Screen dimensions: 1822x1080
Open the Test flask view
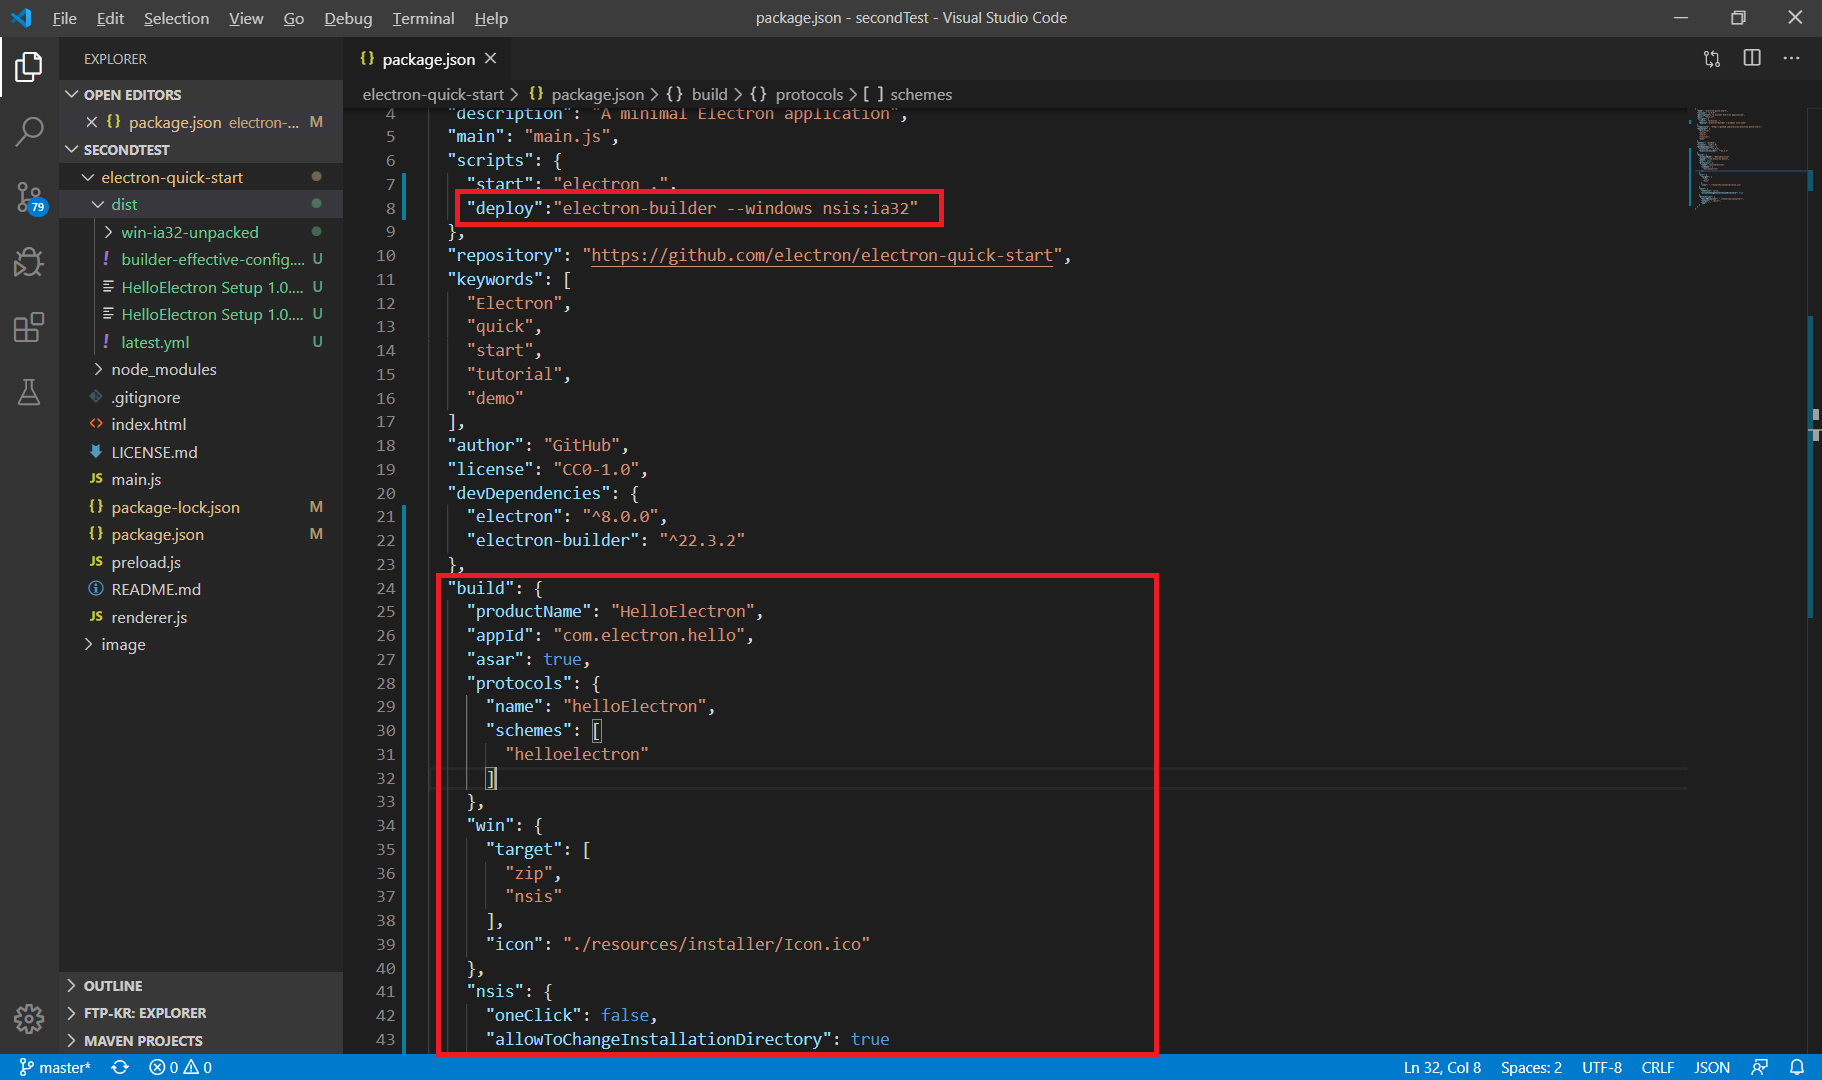point(29,392)
